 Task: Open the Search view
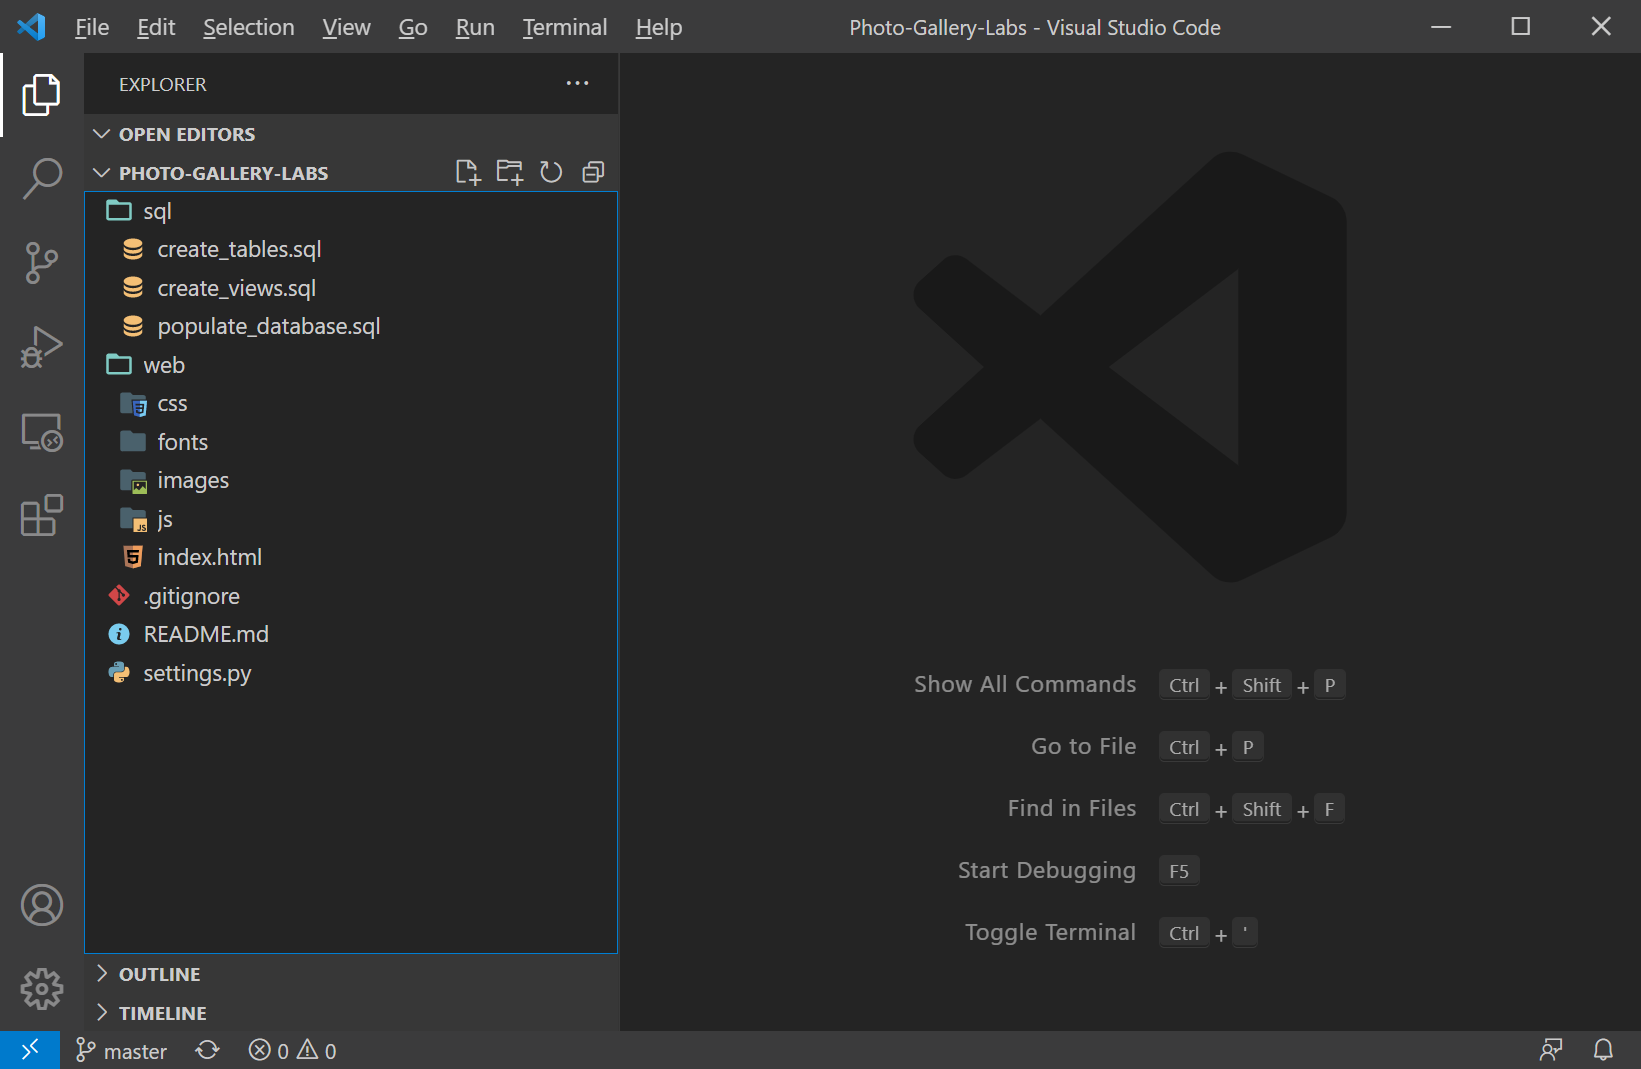coord(41,177)
